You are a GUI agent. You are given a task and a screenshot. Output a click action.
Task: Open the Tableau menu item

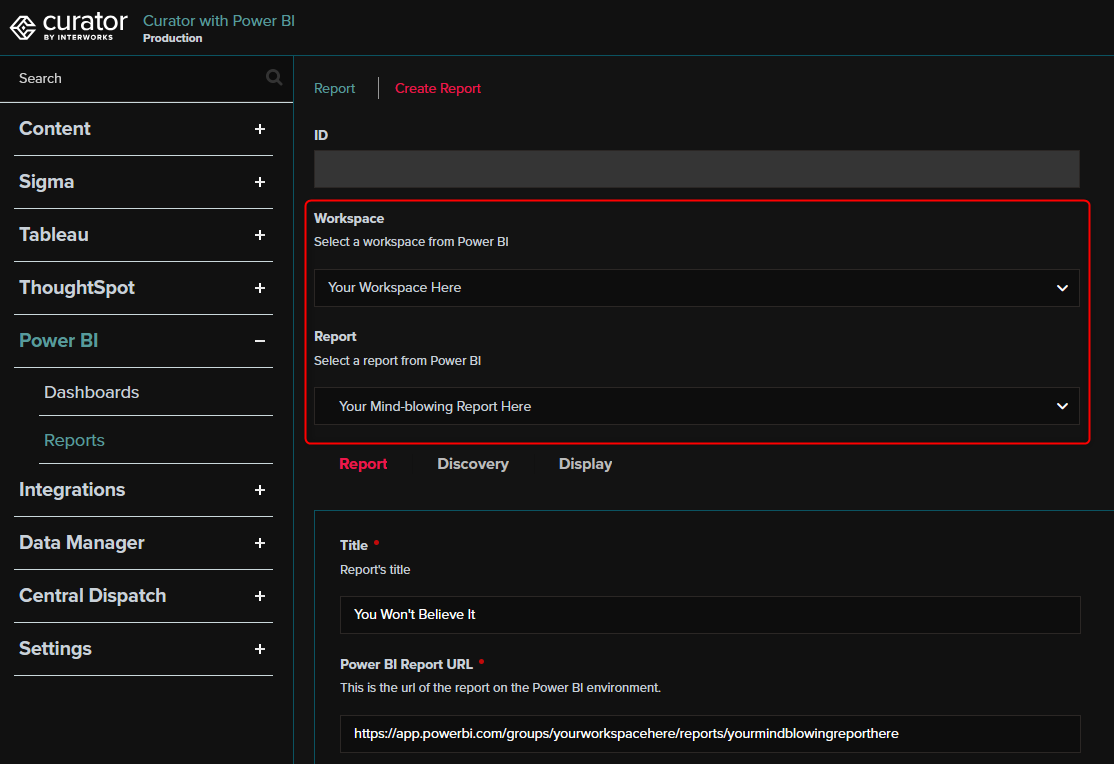[x=54, y=235]
